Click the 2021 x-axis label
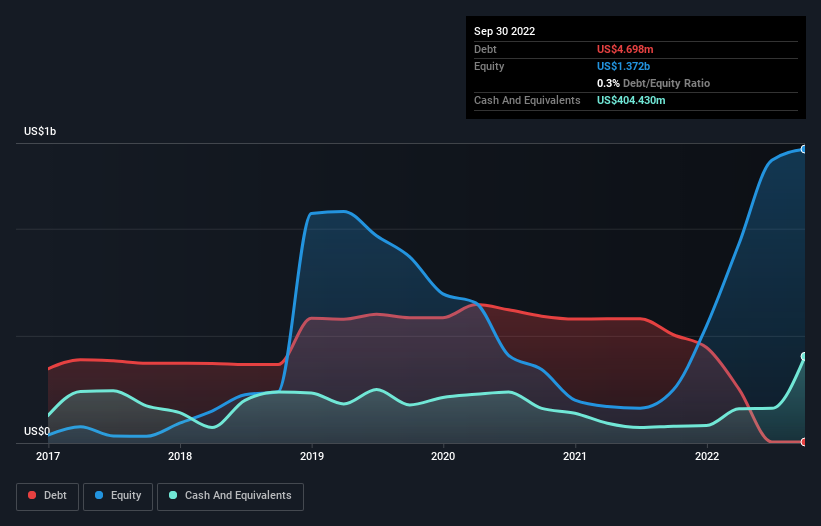 click(575, 456)
